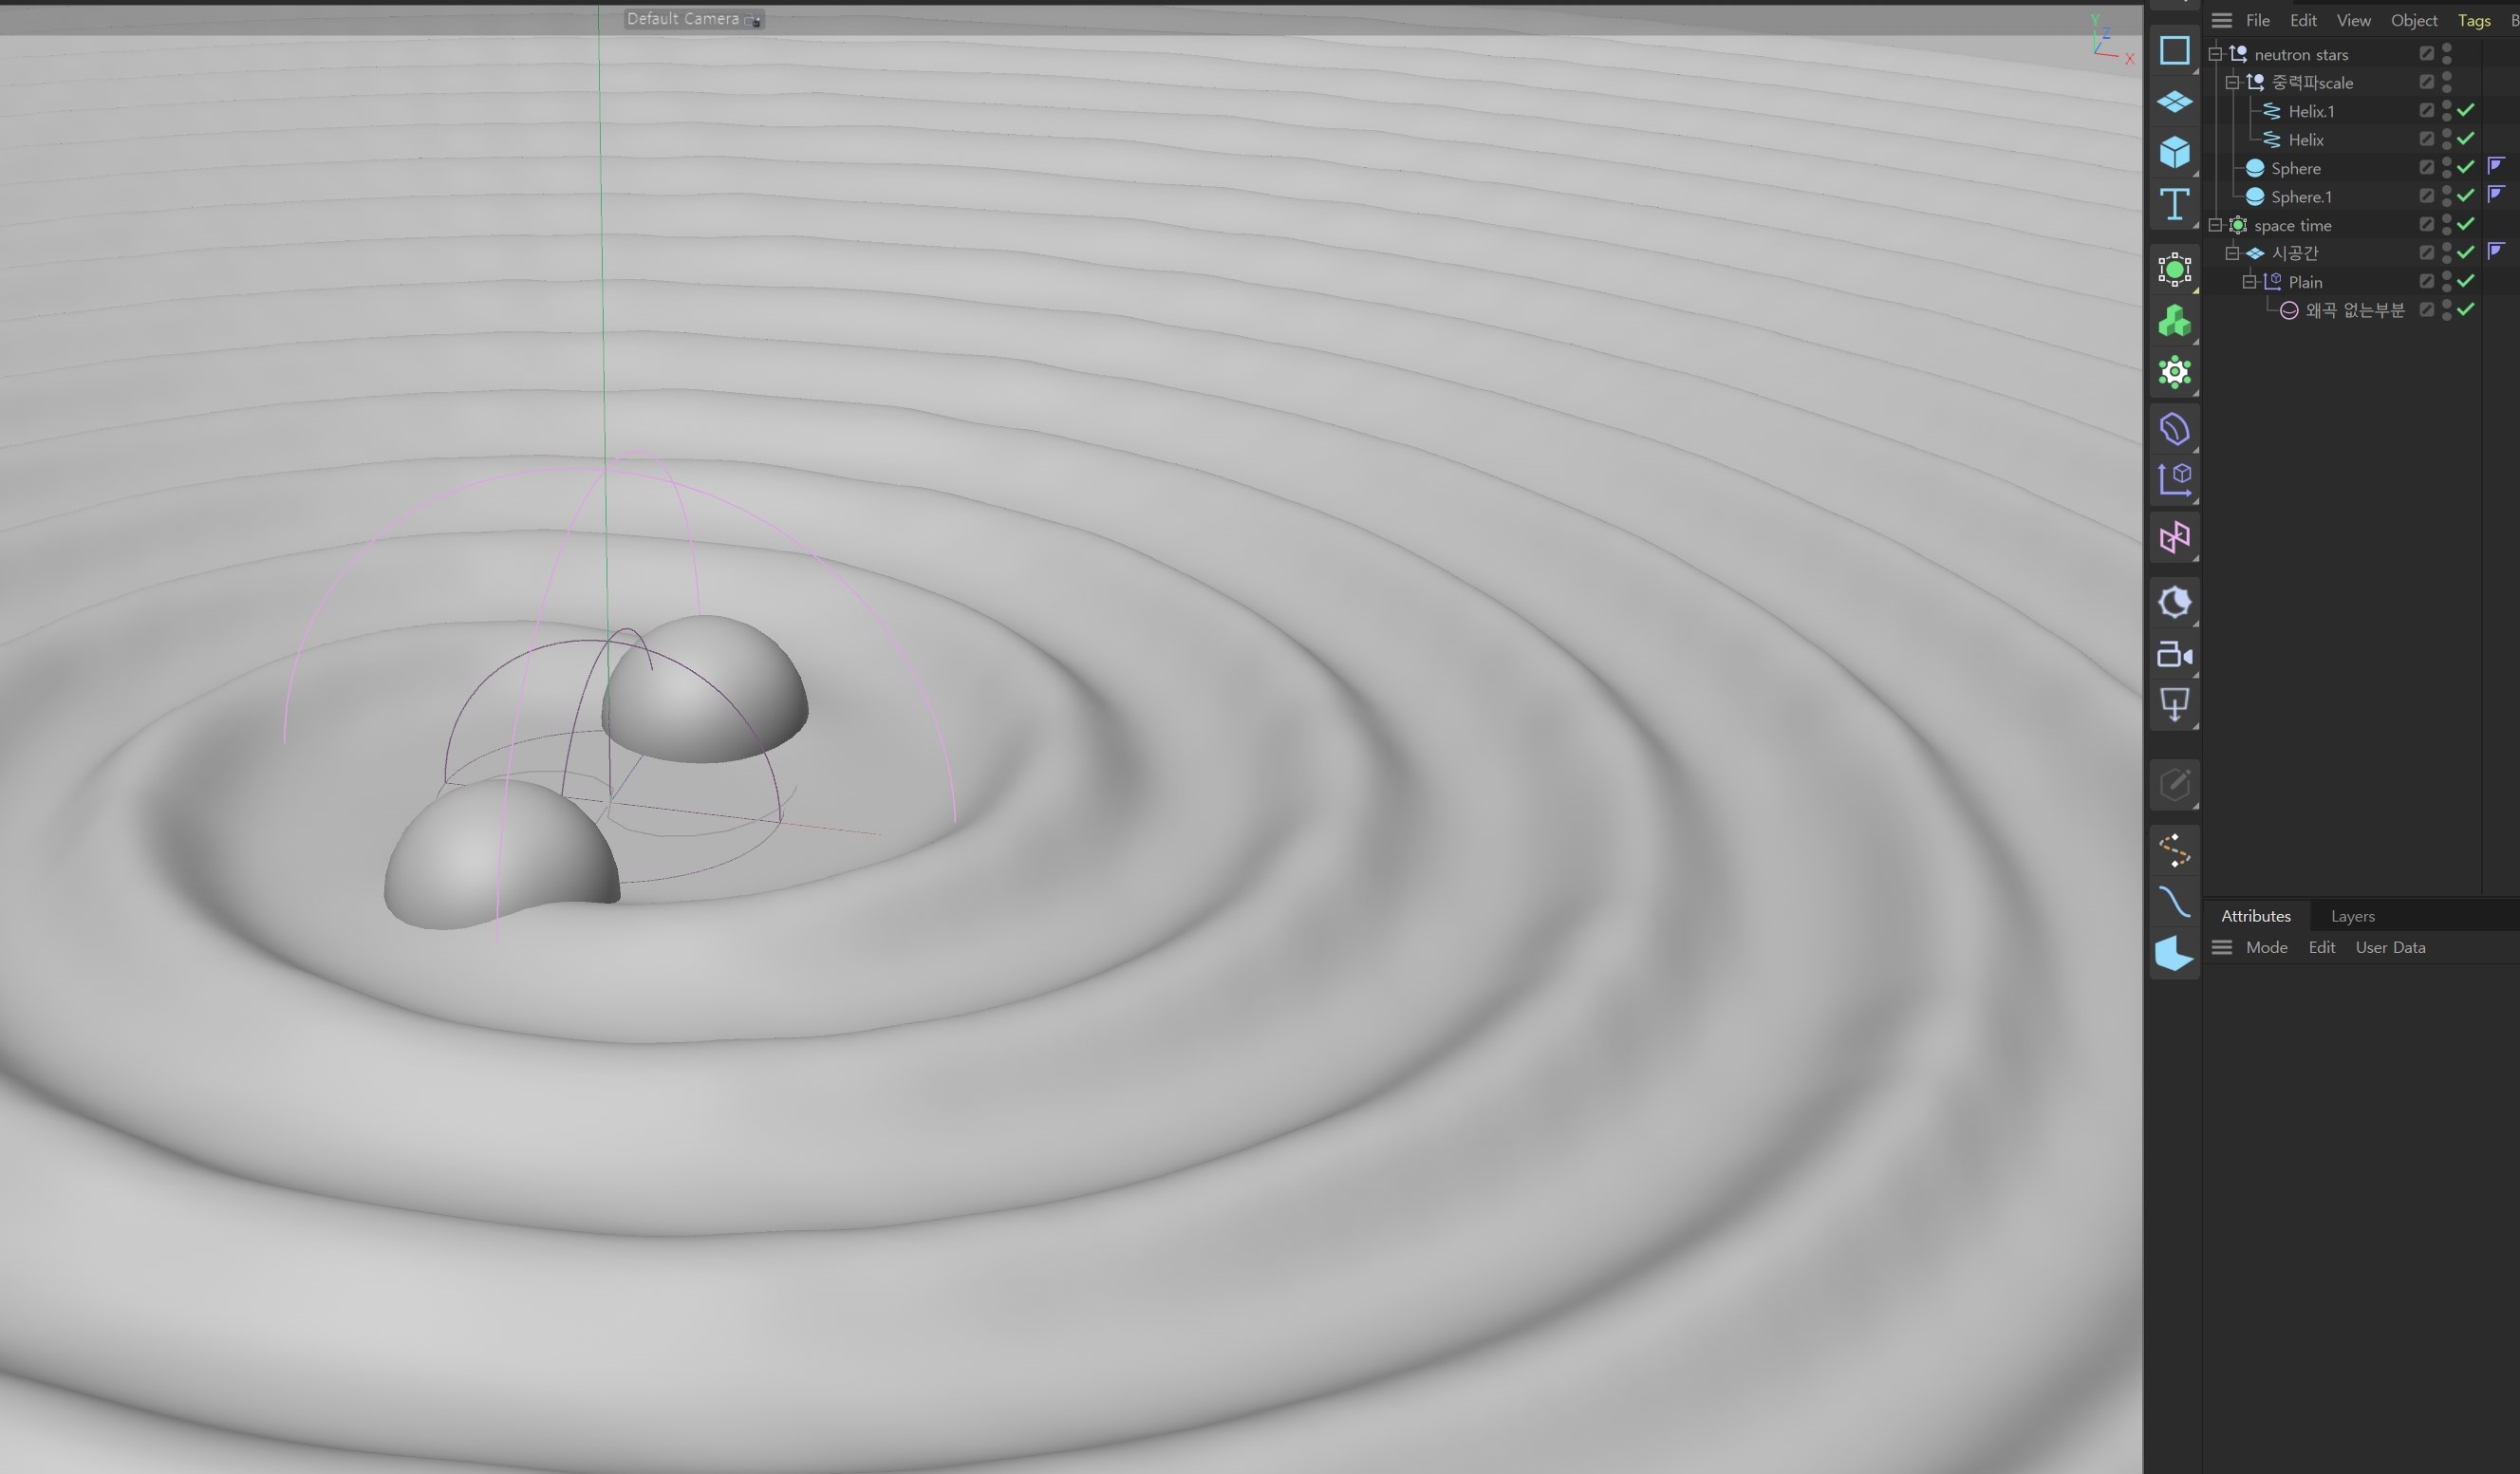Select the Null object tool icon

2174,50
